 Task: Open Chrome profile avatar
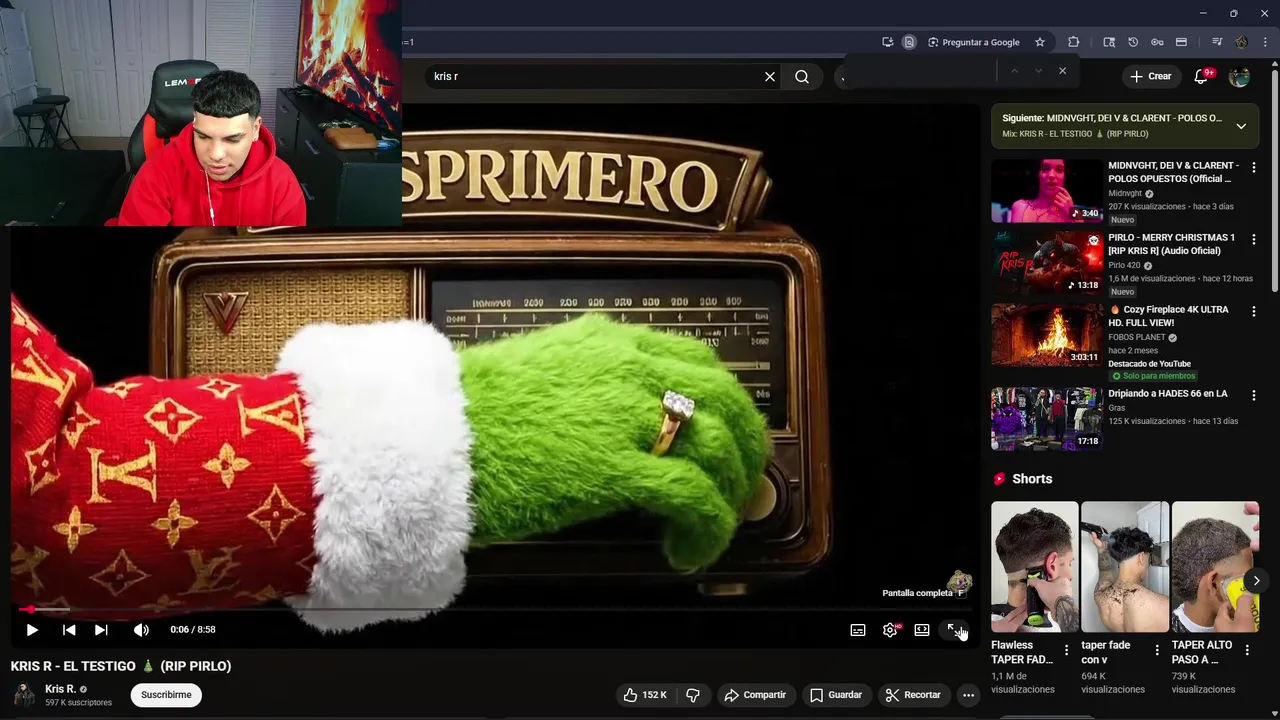(x=1241, y=42)
